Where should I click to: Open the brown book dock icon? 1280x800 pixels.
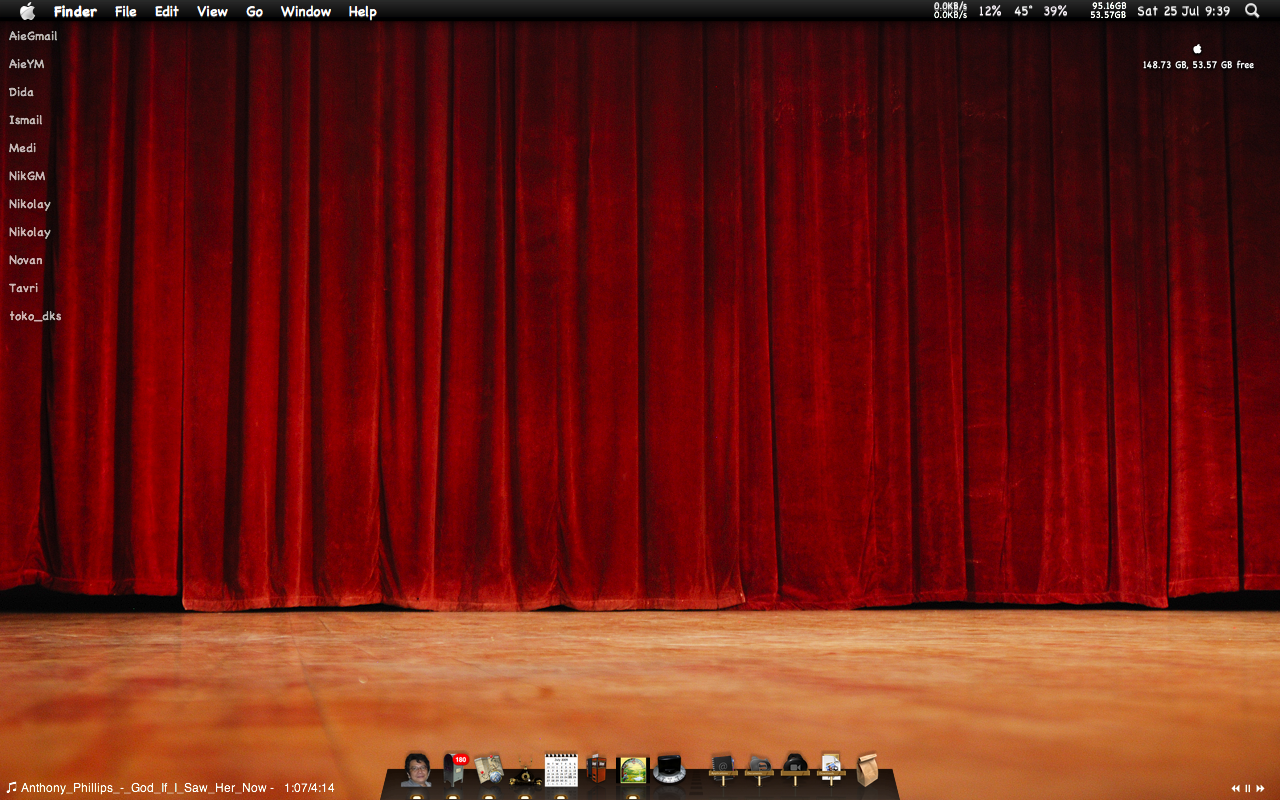point(597,769)
